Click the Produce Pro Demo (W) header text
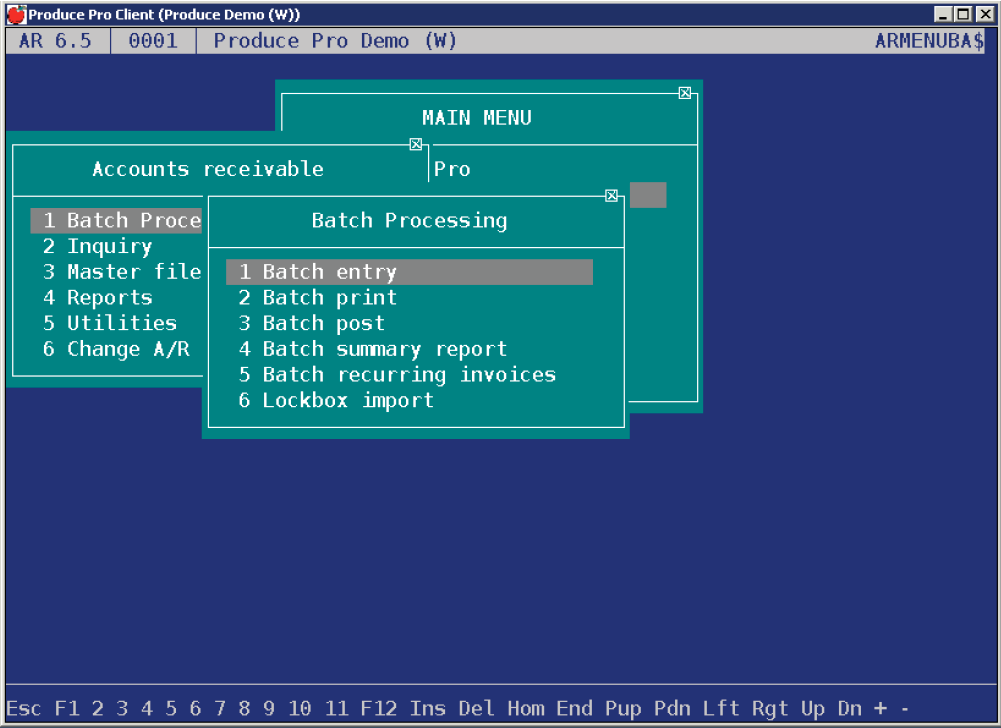 [336, 41]
